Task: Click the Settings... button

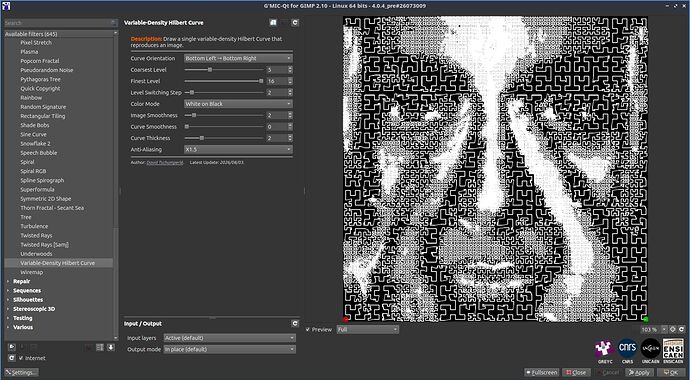Action: [21, 373]
